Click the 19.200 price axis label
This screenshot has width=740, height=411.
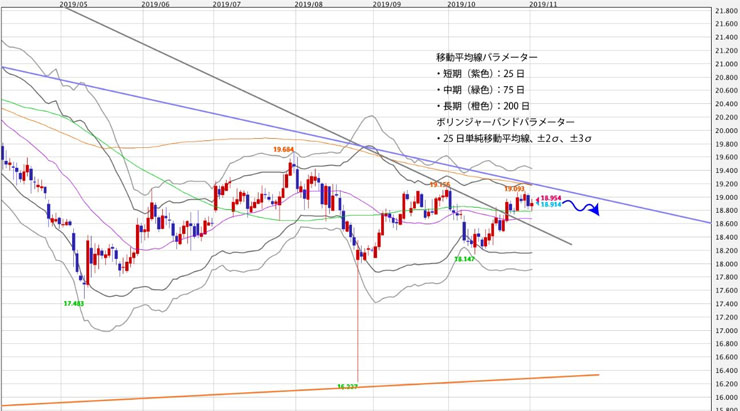pyautogui.click(x=726, y=184)
